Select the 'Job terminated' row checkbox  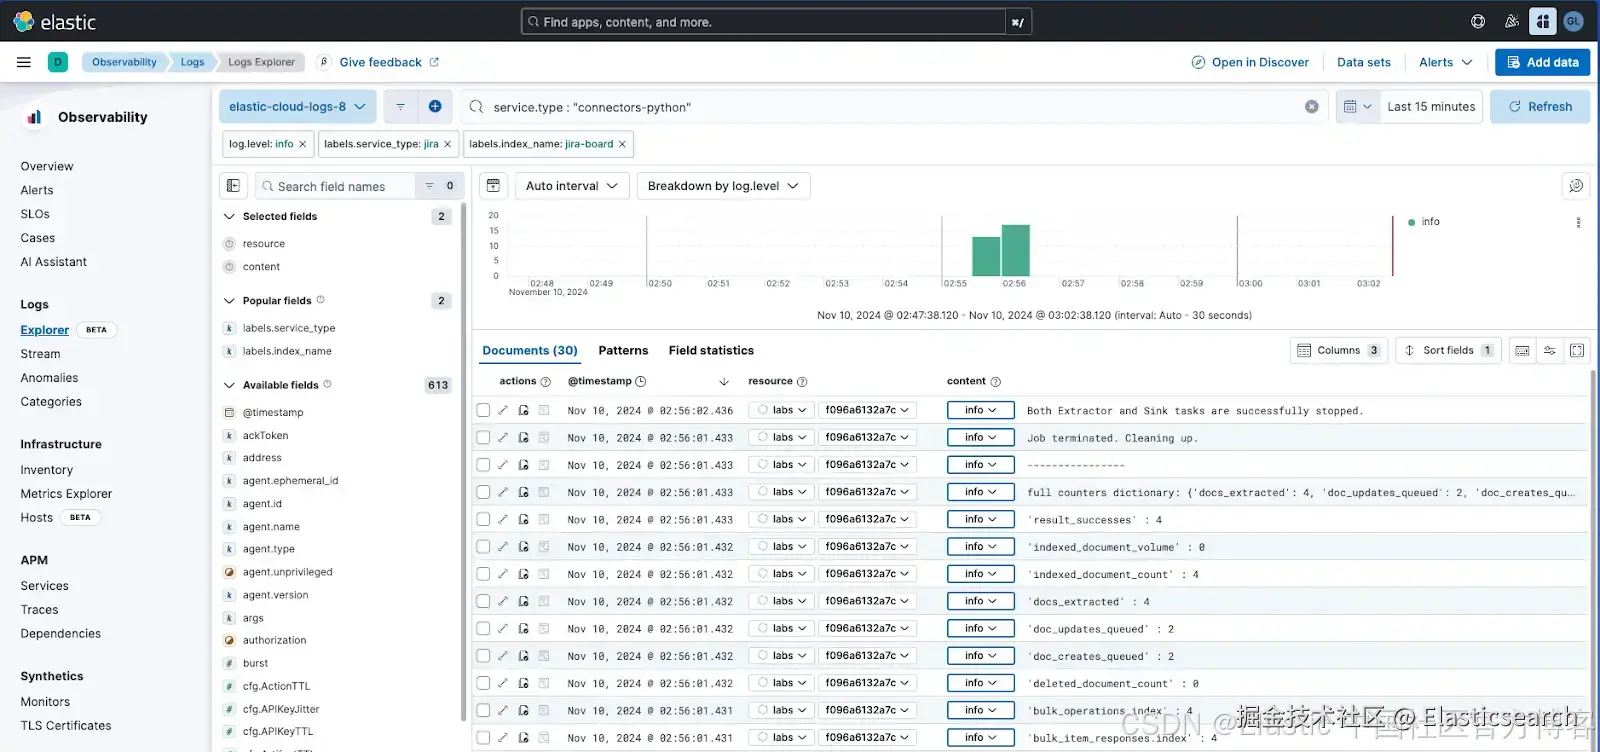[483, 437]
